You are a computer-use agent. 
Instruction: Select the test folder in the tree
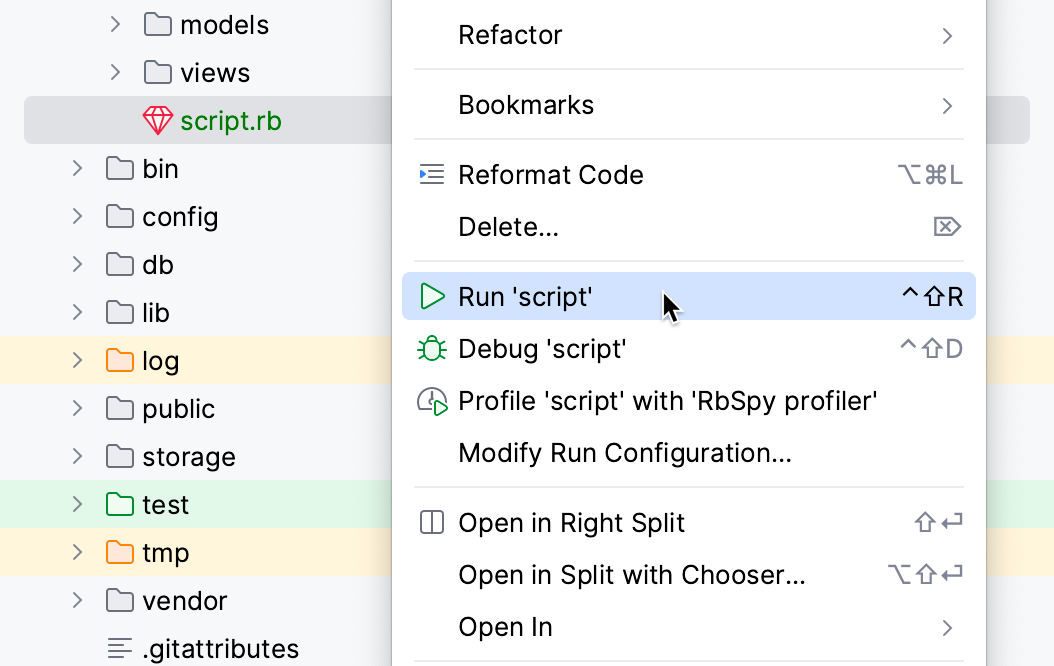coord(166,504)
